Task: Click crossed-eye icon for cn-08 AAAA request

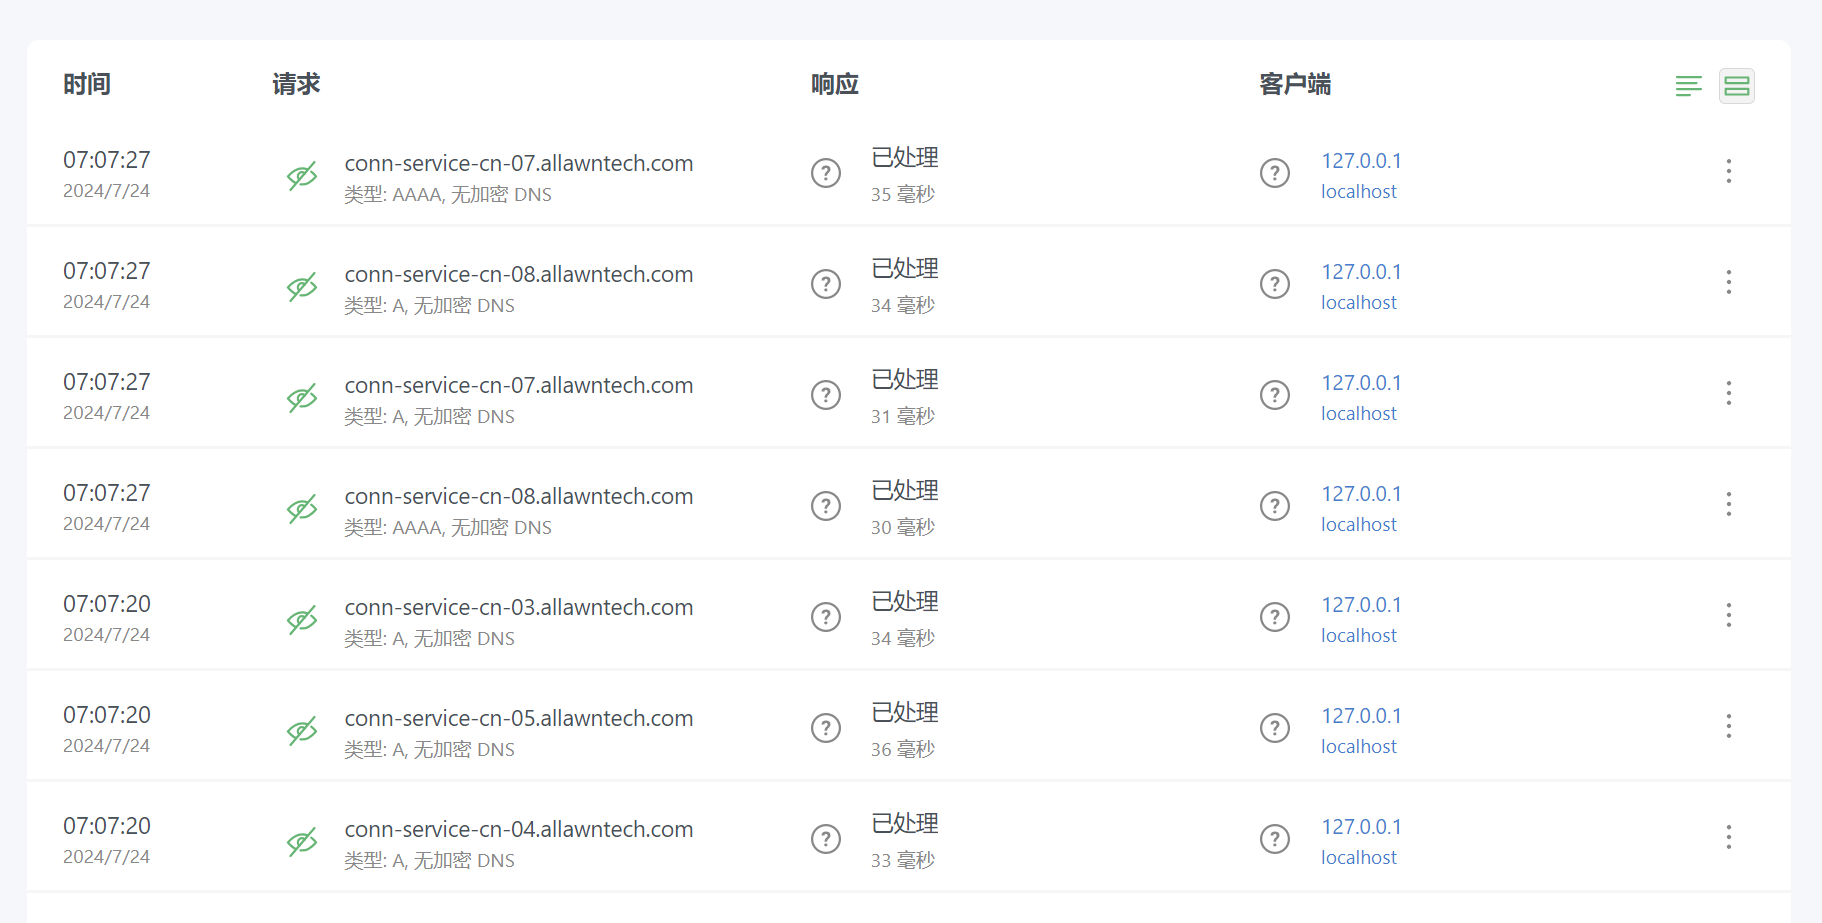Action: [x=302, y=509]
